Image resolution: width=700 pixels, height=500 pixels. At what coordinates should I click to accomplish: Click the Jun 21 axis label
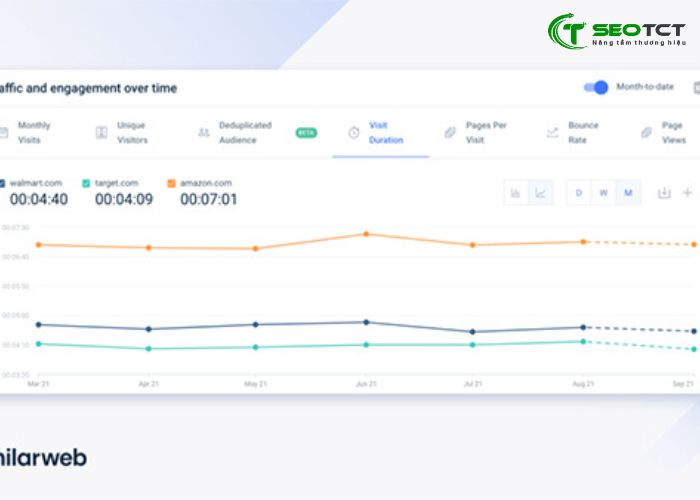tap(366, 384)
